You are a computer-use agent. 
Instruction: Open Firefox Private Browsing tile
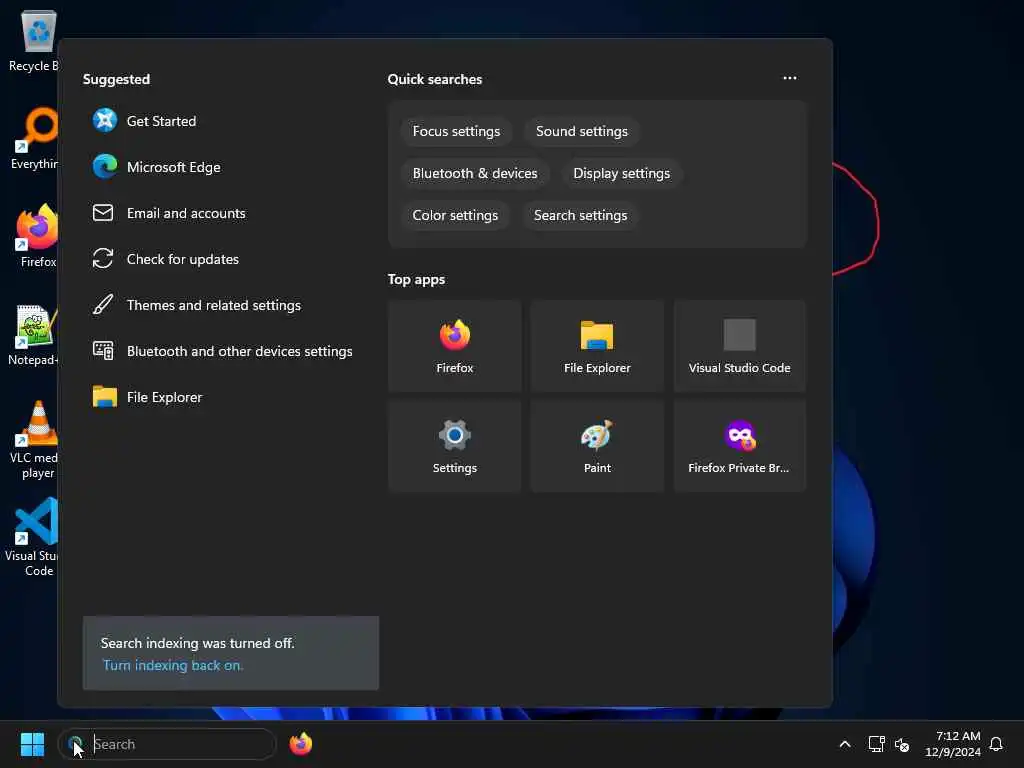click(x=739, y=446)
